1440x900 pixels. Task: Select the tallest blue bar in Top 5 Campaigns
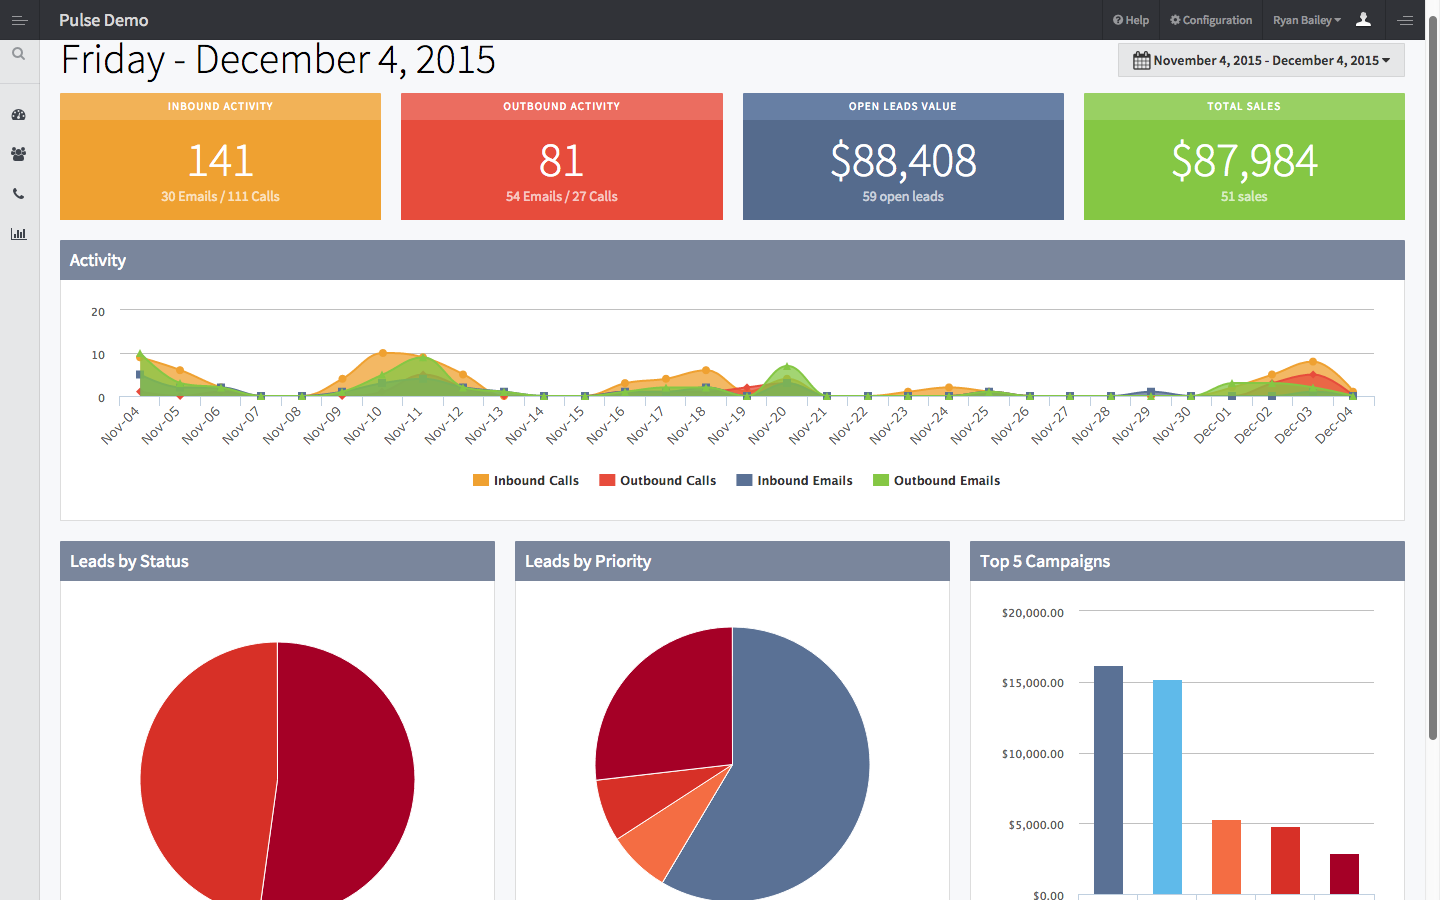click(1107, 780)
